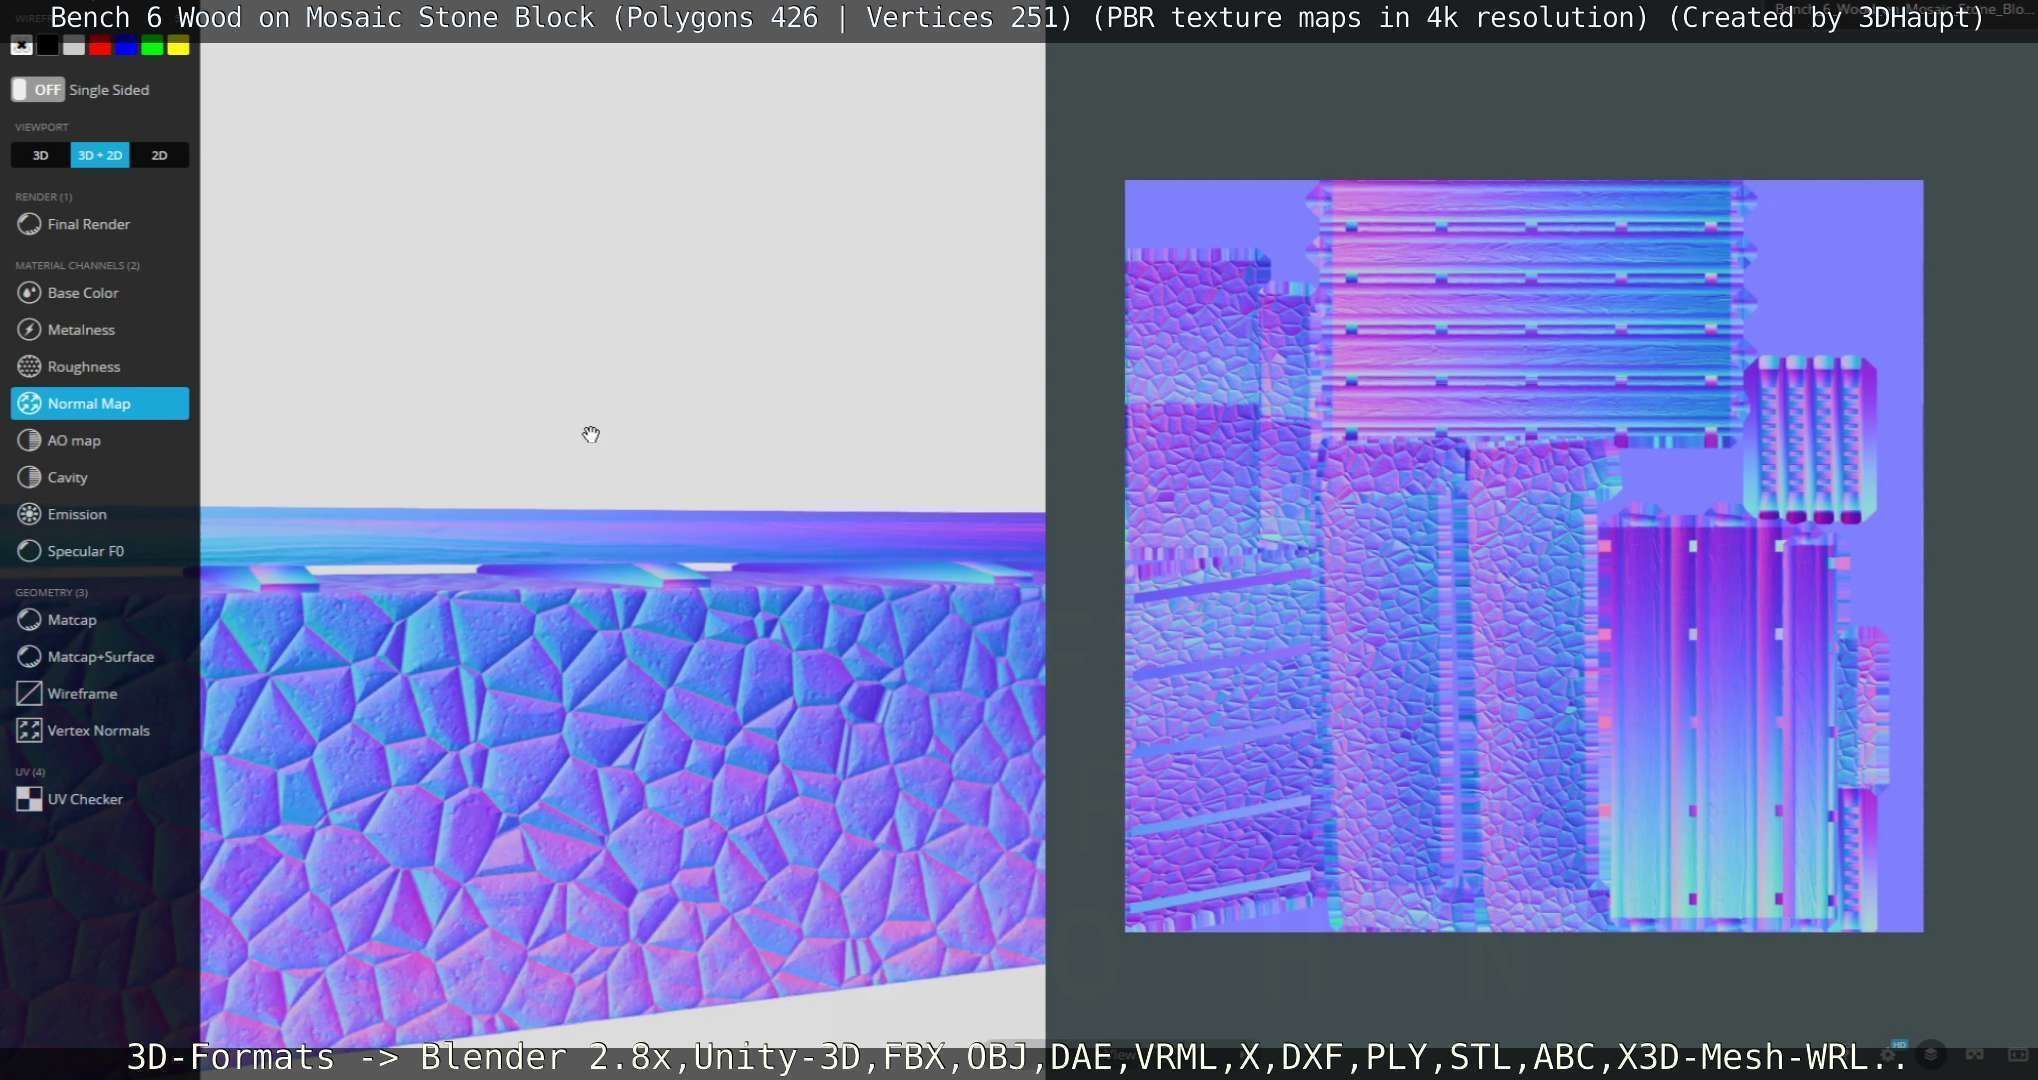The height and width of the screenshot is (1080, 2038).
Task: Disable wireframe with the X swatch
Action: (21, 47)
